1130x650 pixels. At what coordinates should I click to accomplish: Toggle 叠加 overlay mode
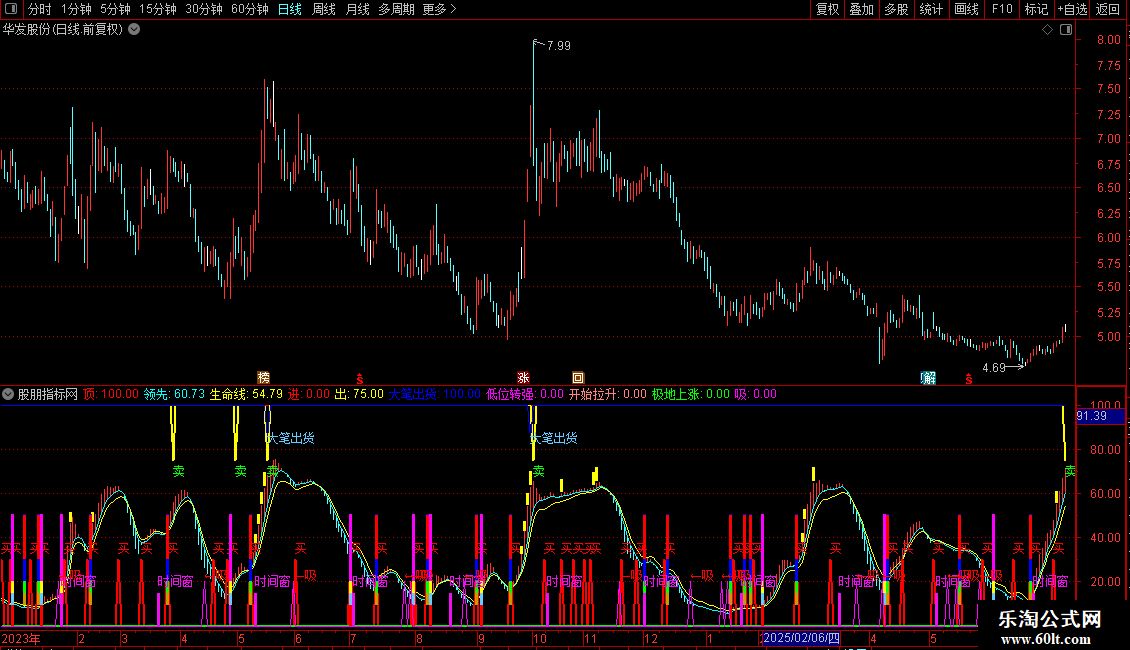pos(861,9)
